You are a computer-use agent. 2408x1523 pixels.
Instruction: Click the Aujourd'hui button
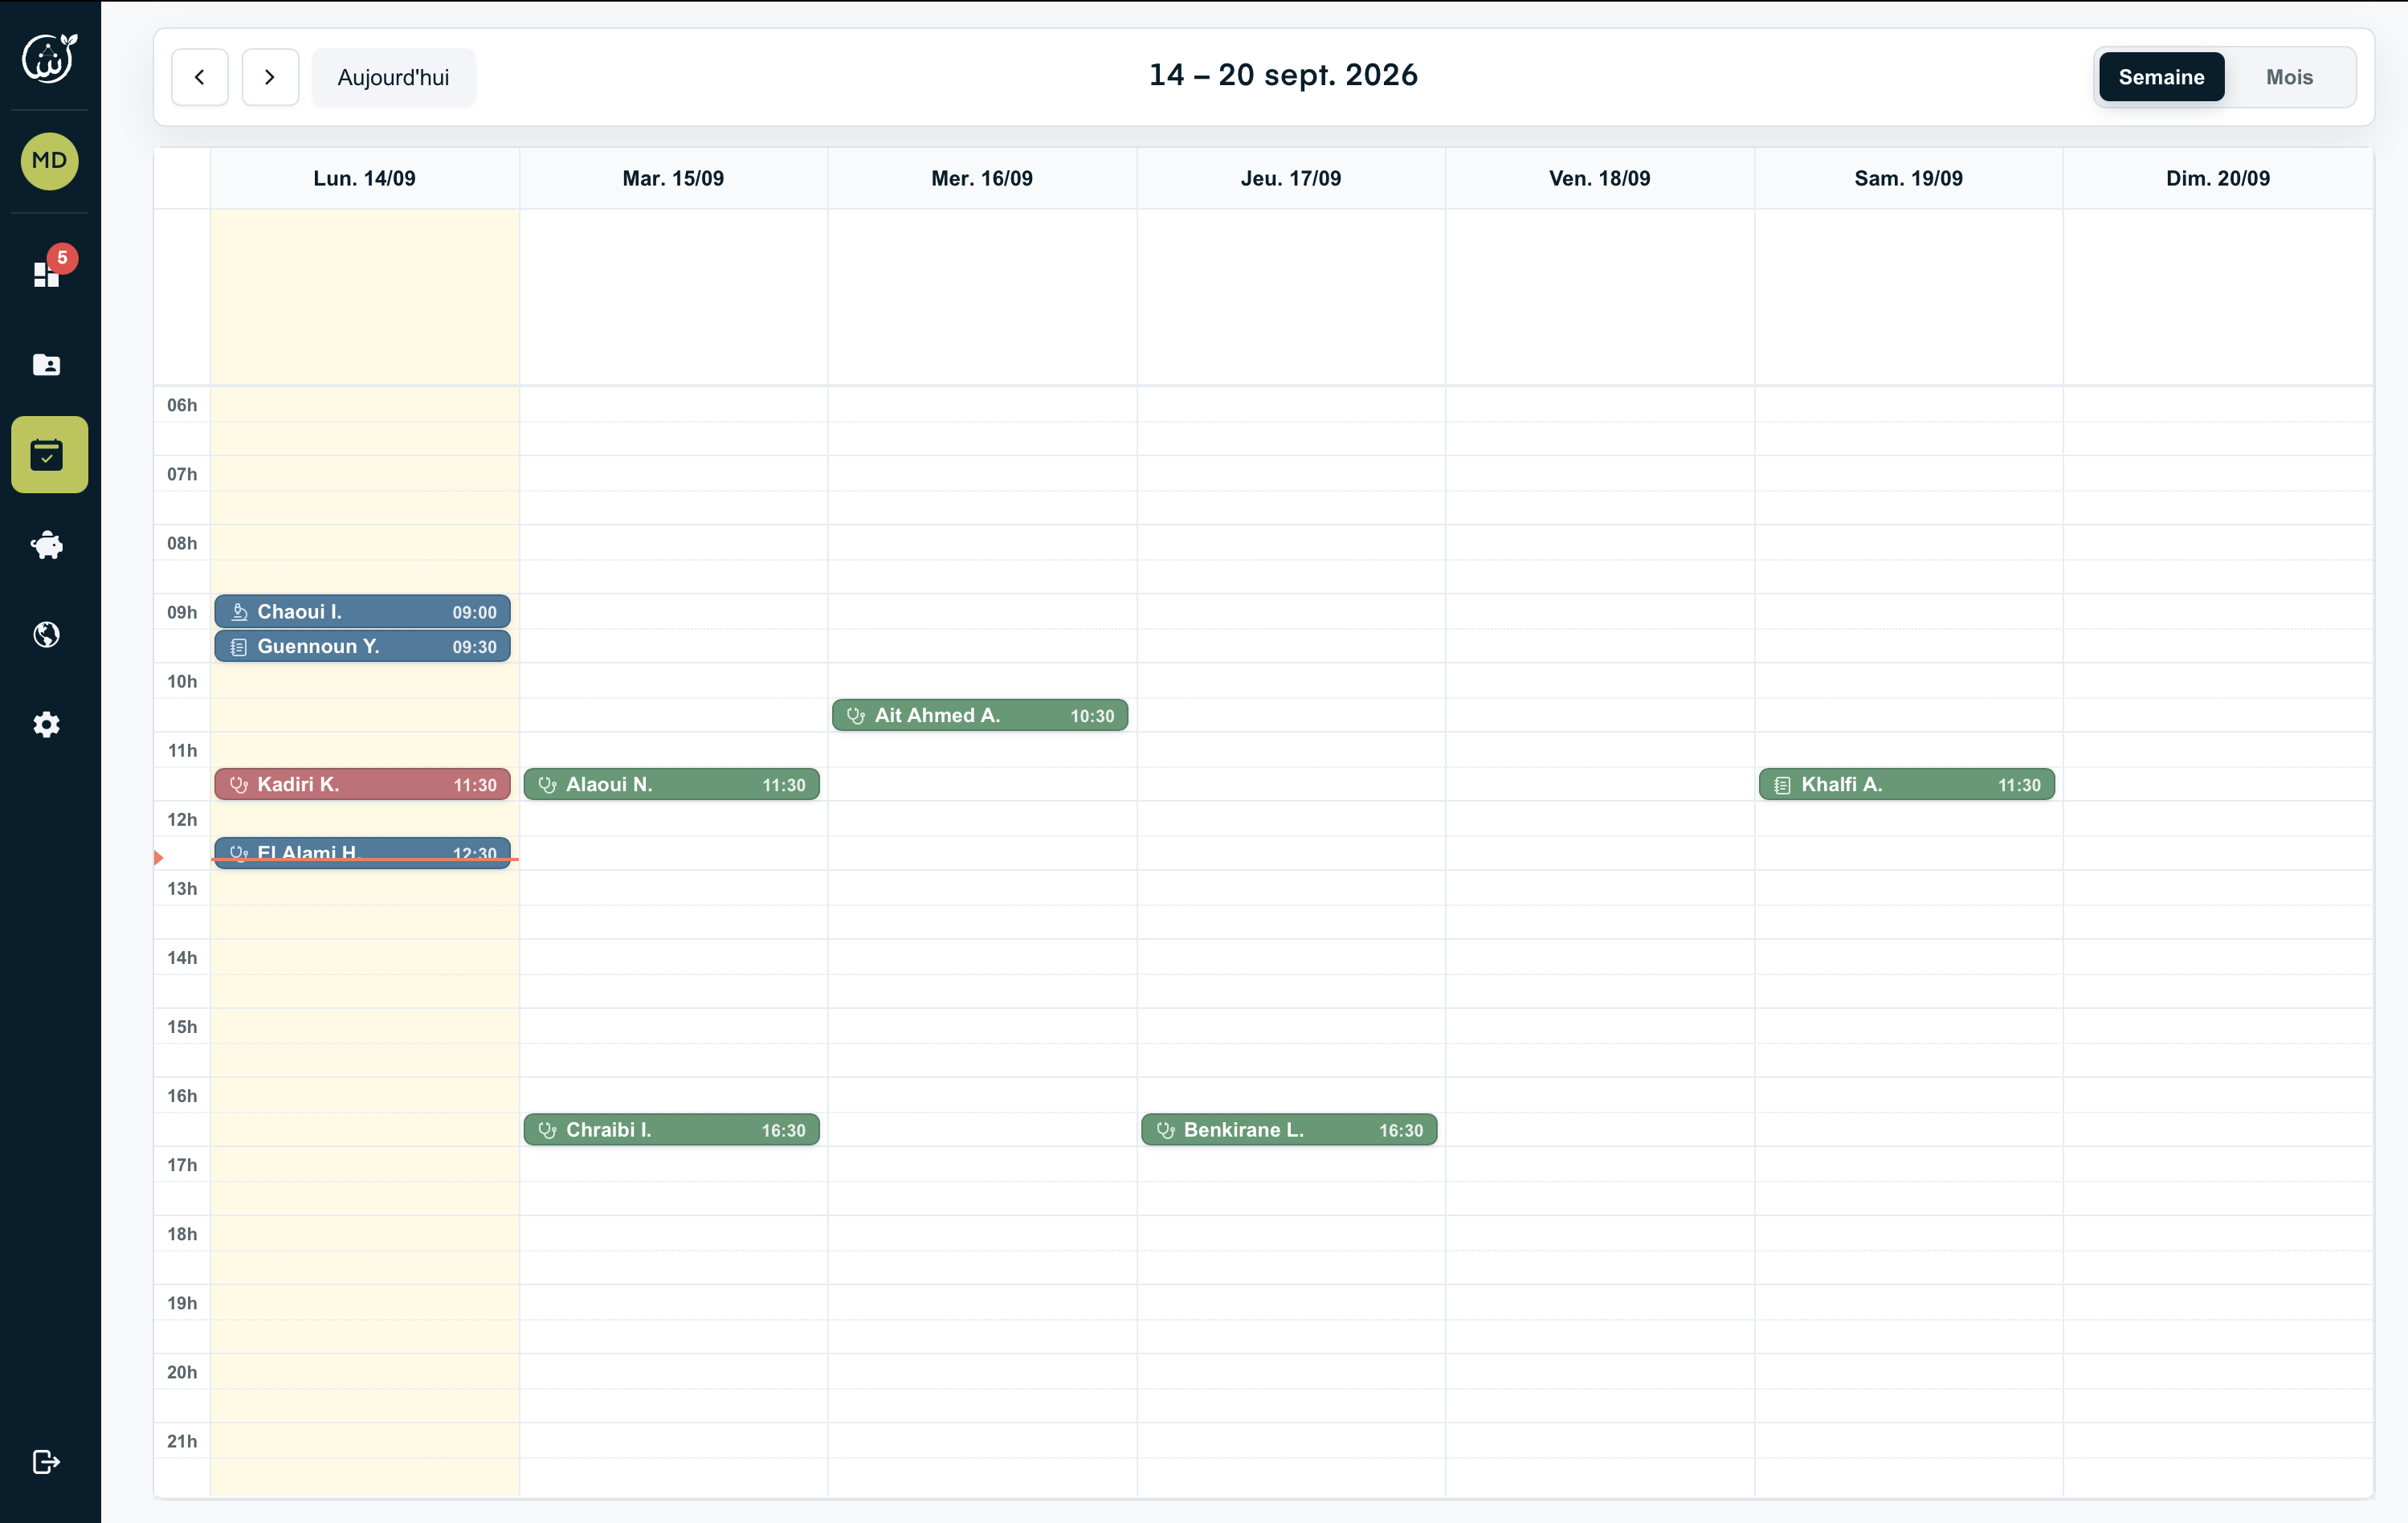click(x=393, y=77)
